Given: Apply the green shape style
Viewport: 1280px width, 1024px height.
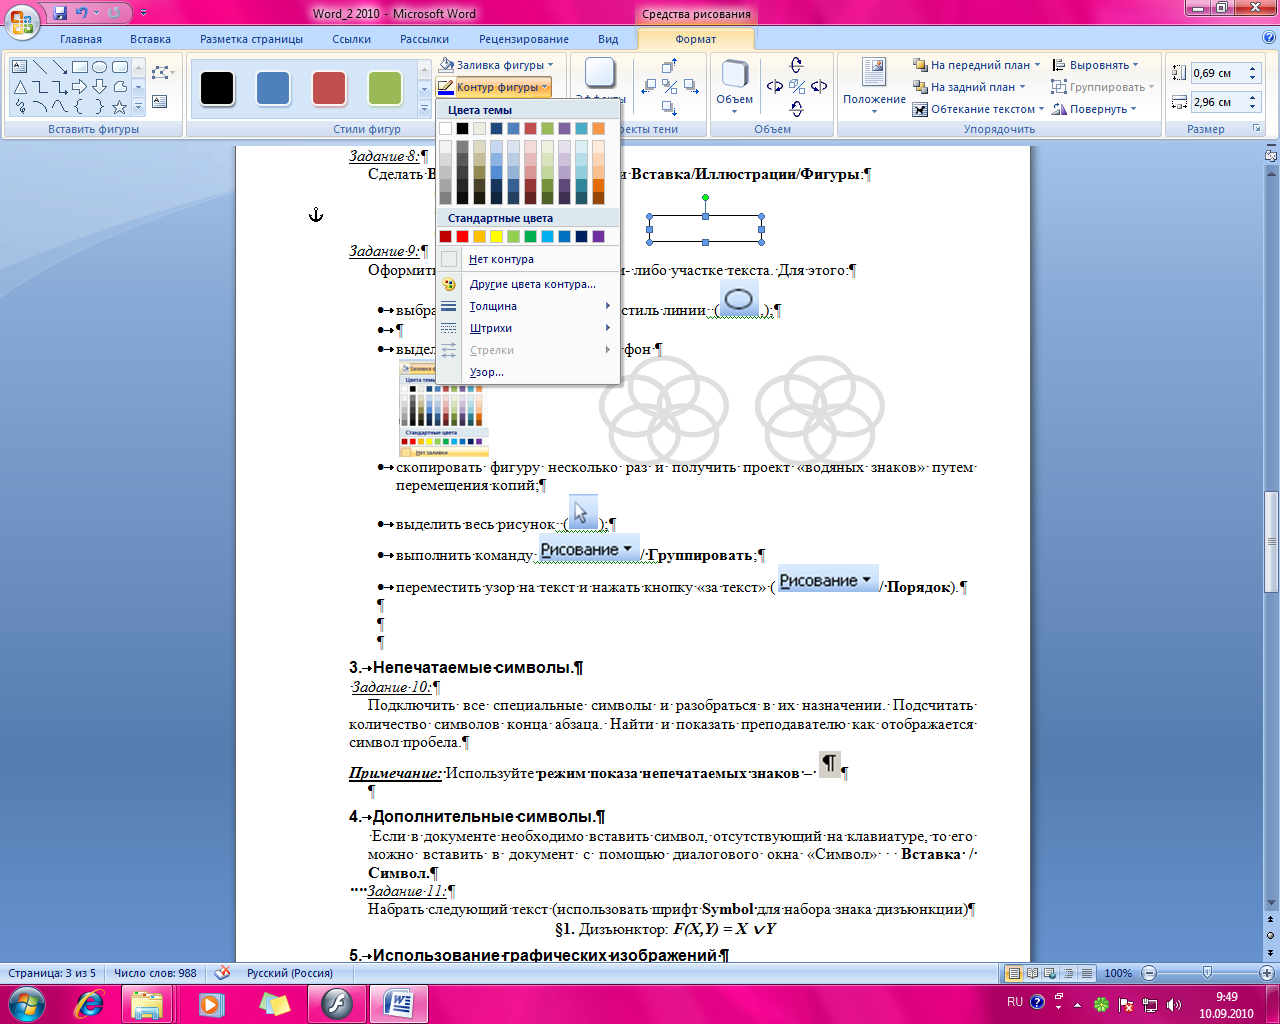Looking at the screenshot, I should pos(385,88).
